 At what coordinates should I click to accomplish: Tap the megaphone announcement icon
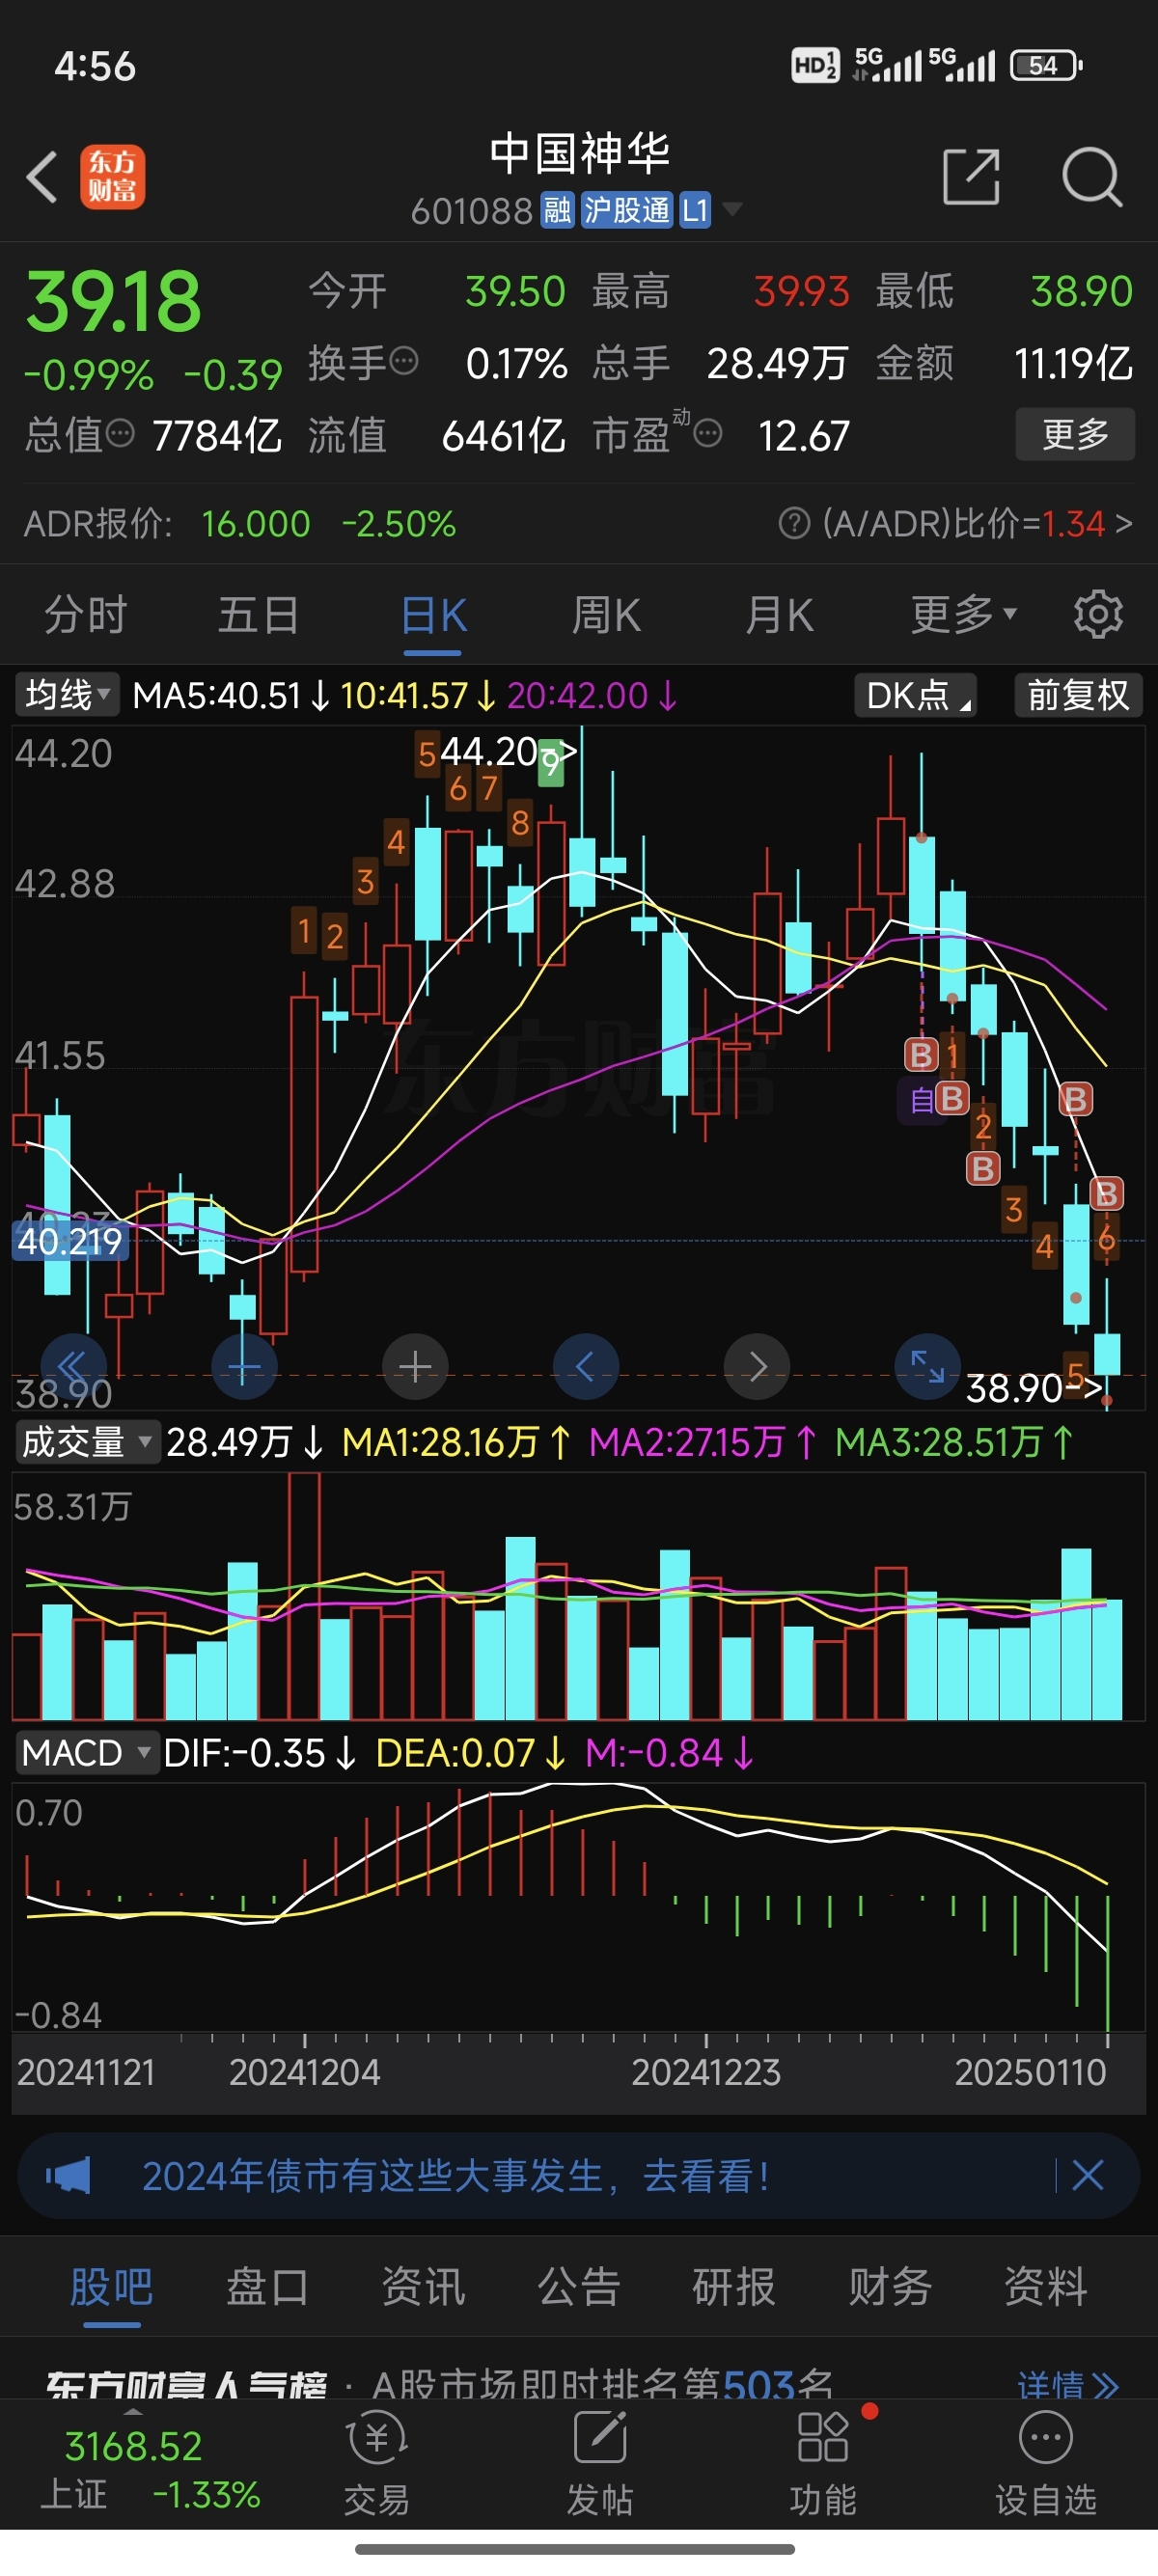tap(68, 2176)
